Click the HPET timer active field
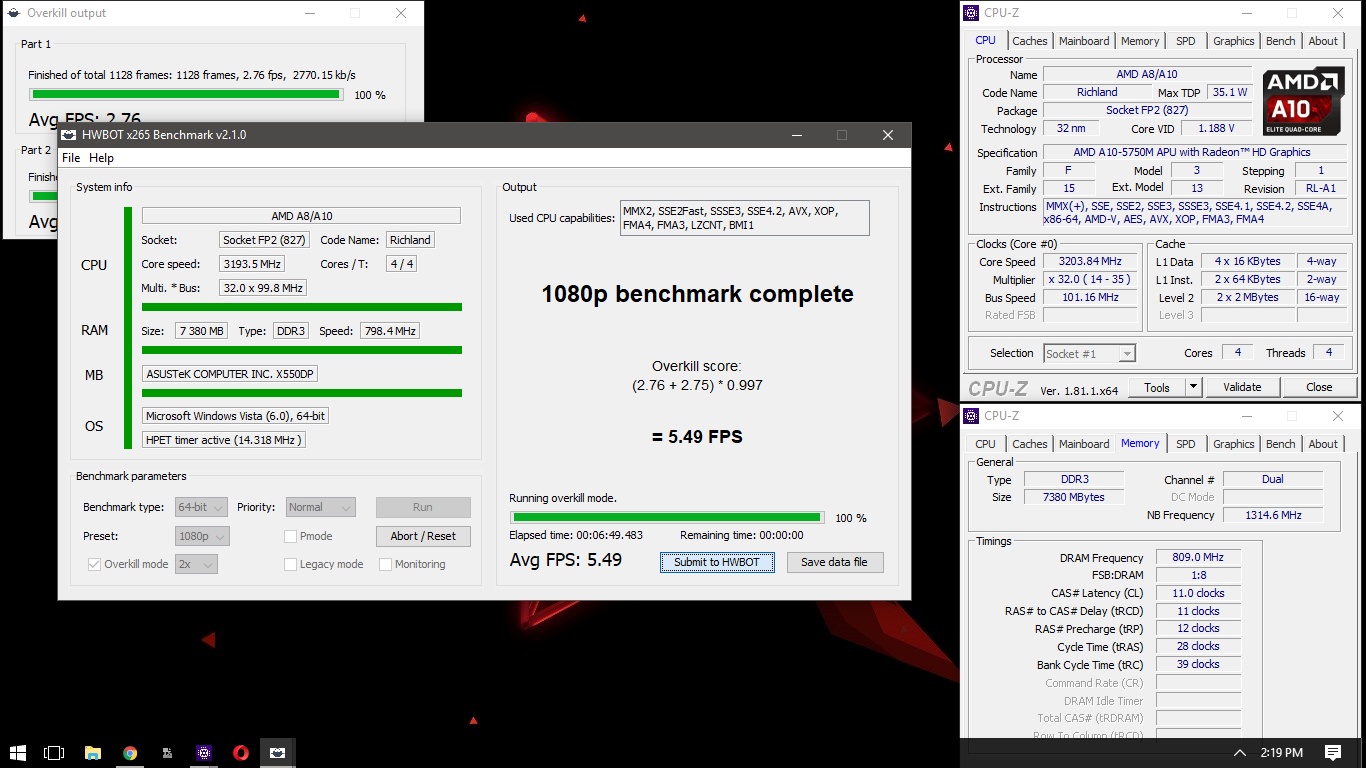 coord(223,440)
